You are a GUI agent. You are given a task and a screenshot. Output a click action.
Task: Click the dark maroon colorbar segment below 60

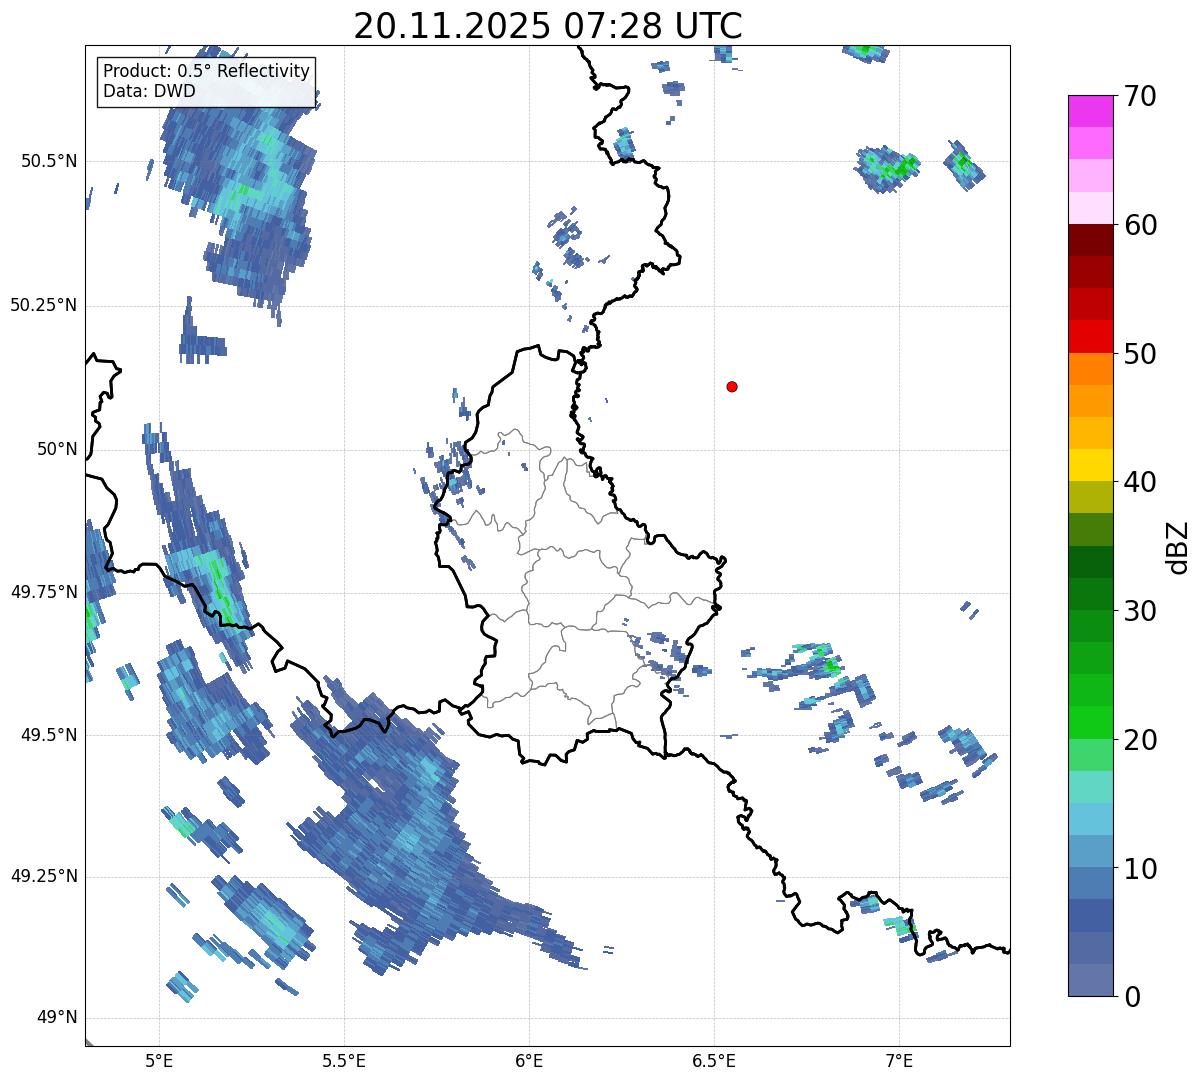point(1090,240)
